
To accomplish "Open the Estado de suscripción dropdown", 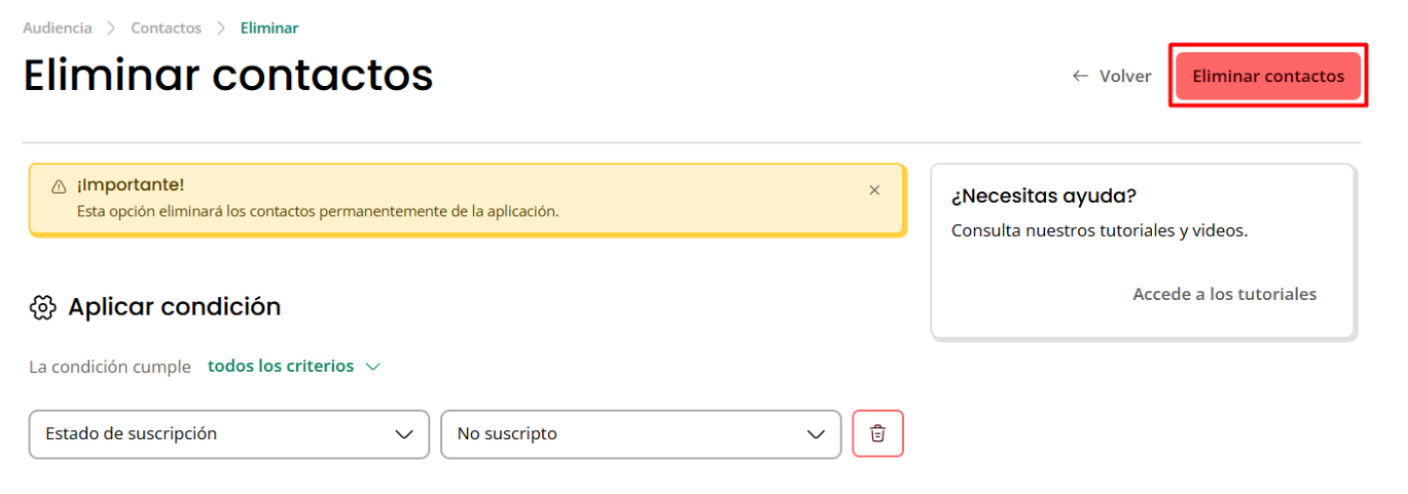I will (x=229, y=434).
